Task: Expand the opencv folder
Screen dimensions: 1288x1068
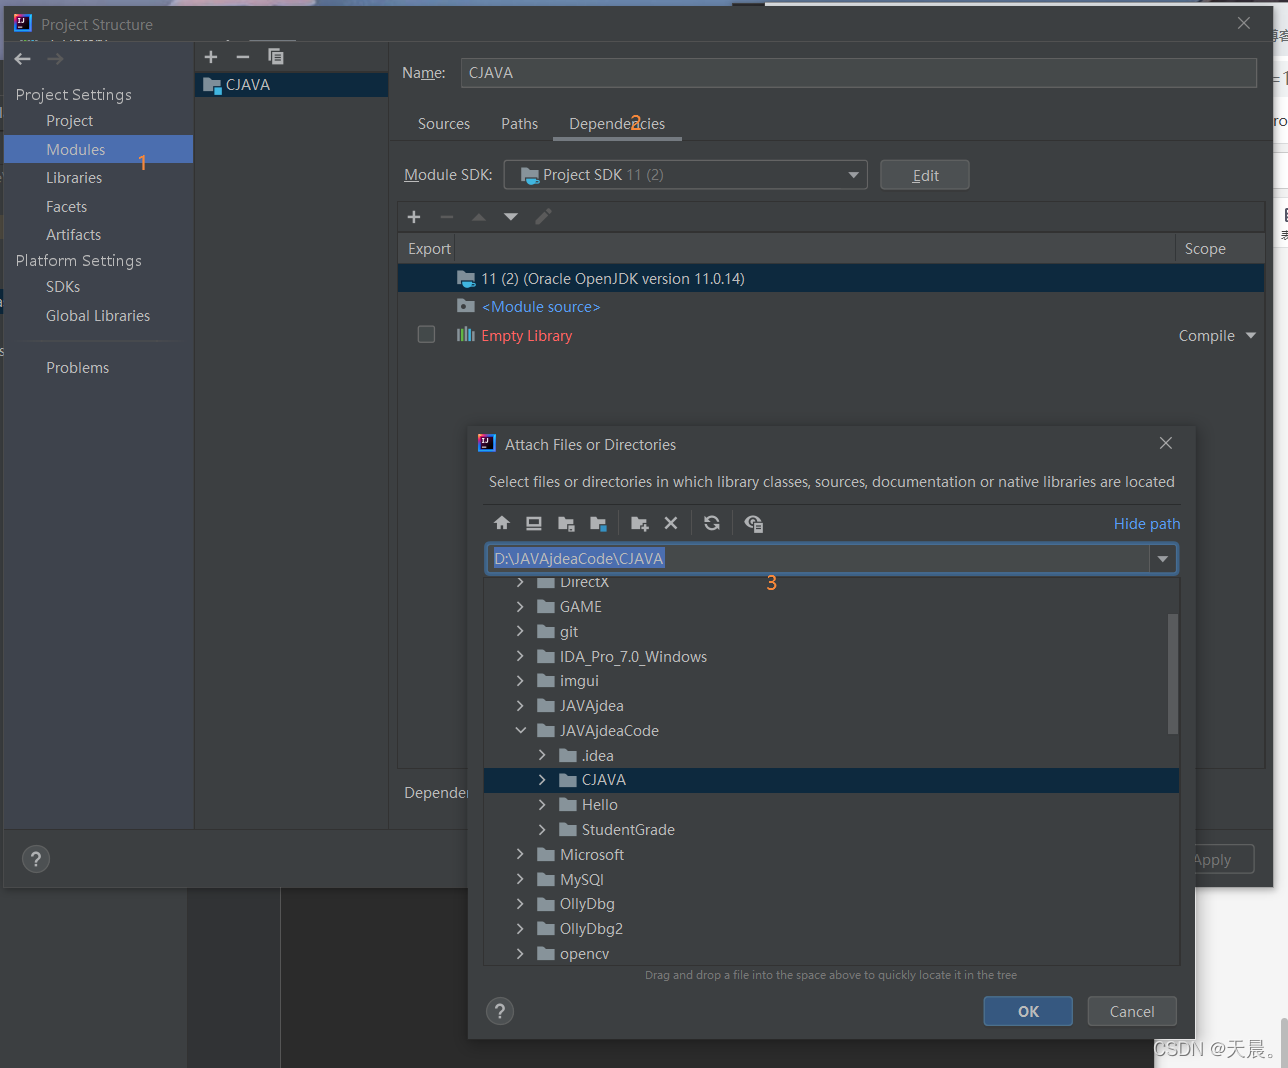Action: [520, 954]
